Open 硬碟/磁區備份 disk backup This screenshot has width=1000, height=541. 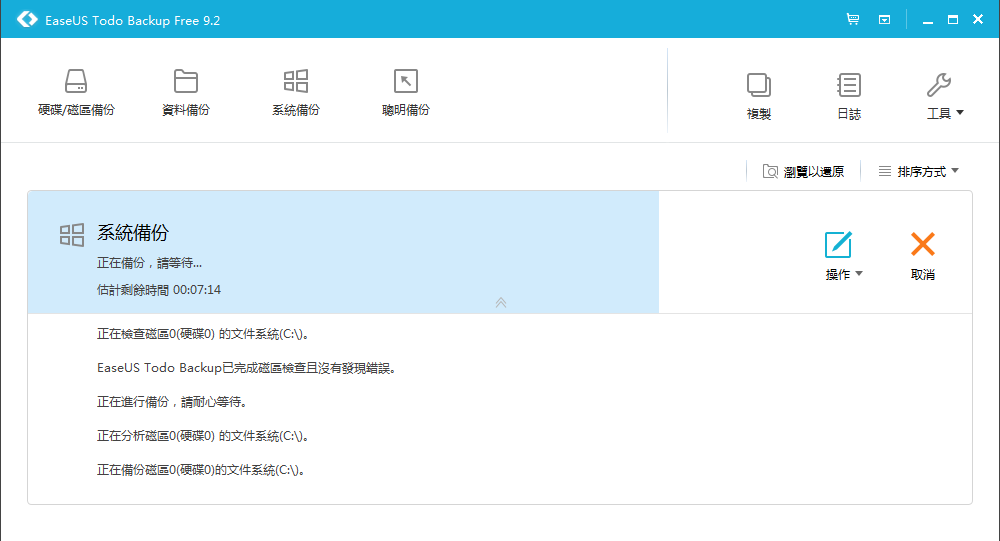[76, 93]
